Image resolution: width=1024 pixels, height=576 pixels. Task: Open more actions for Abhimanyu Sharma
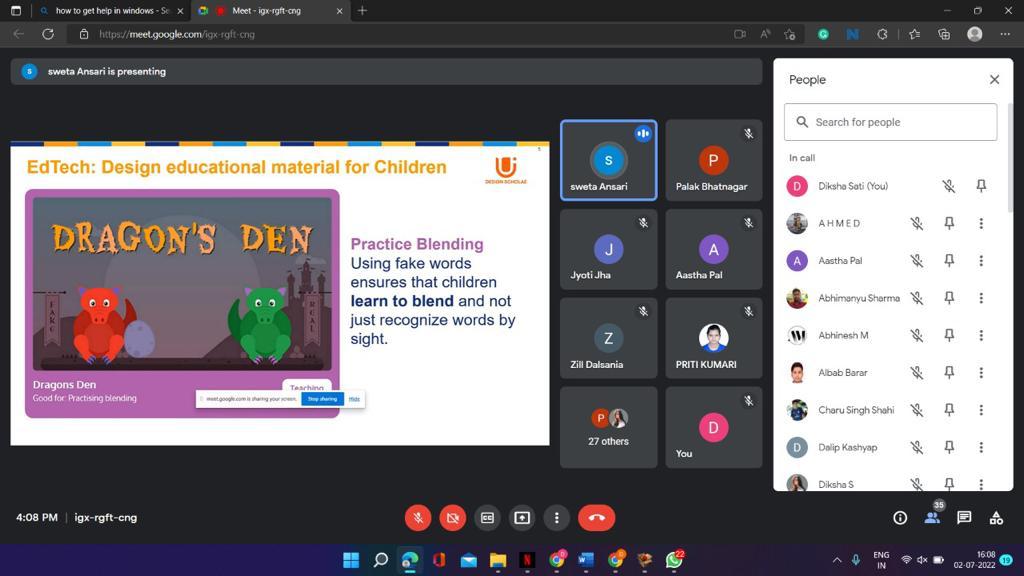(x=981, y=298)
